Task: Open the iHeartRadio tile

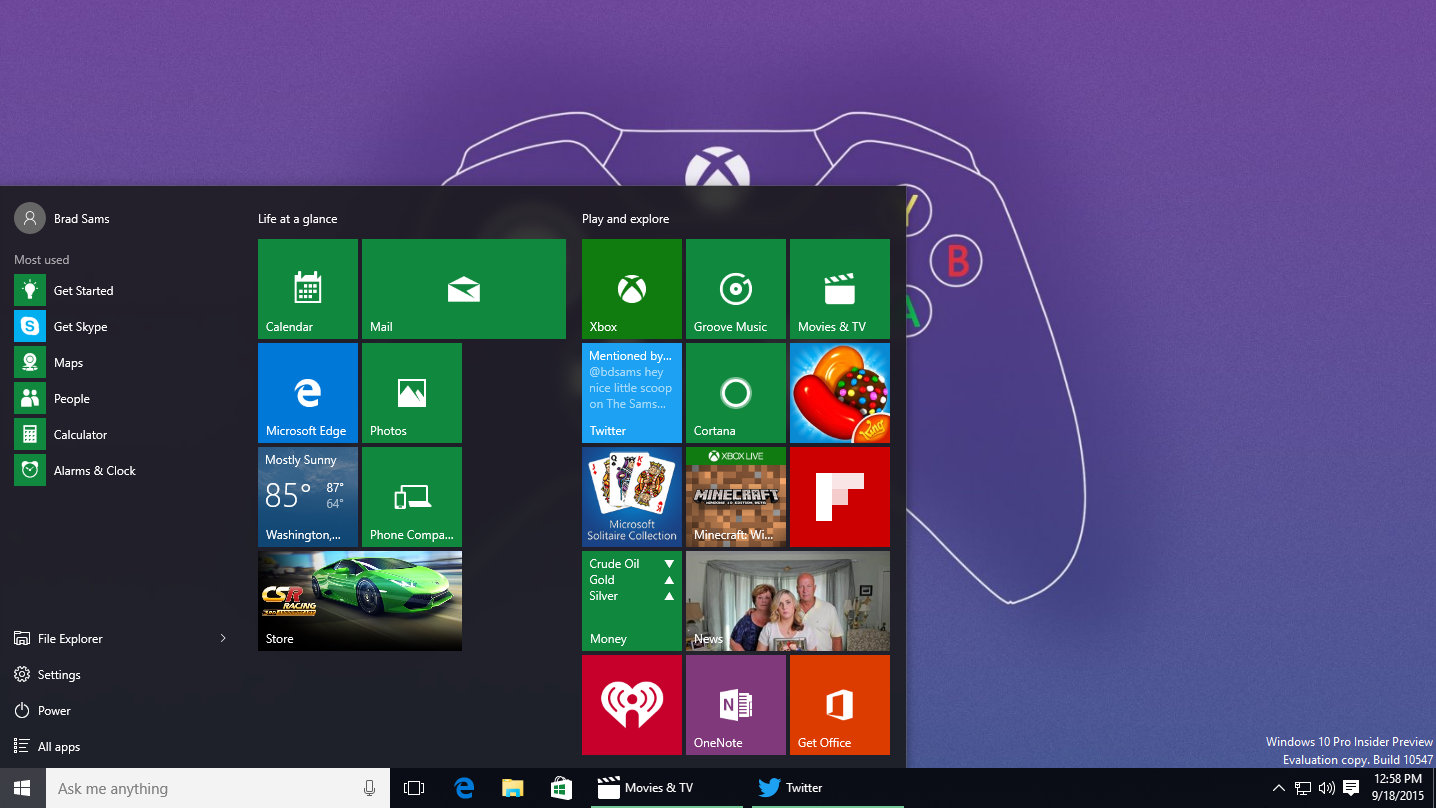Action: 632,705
